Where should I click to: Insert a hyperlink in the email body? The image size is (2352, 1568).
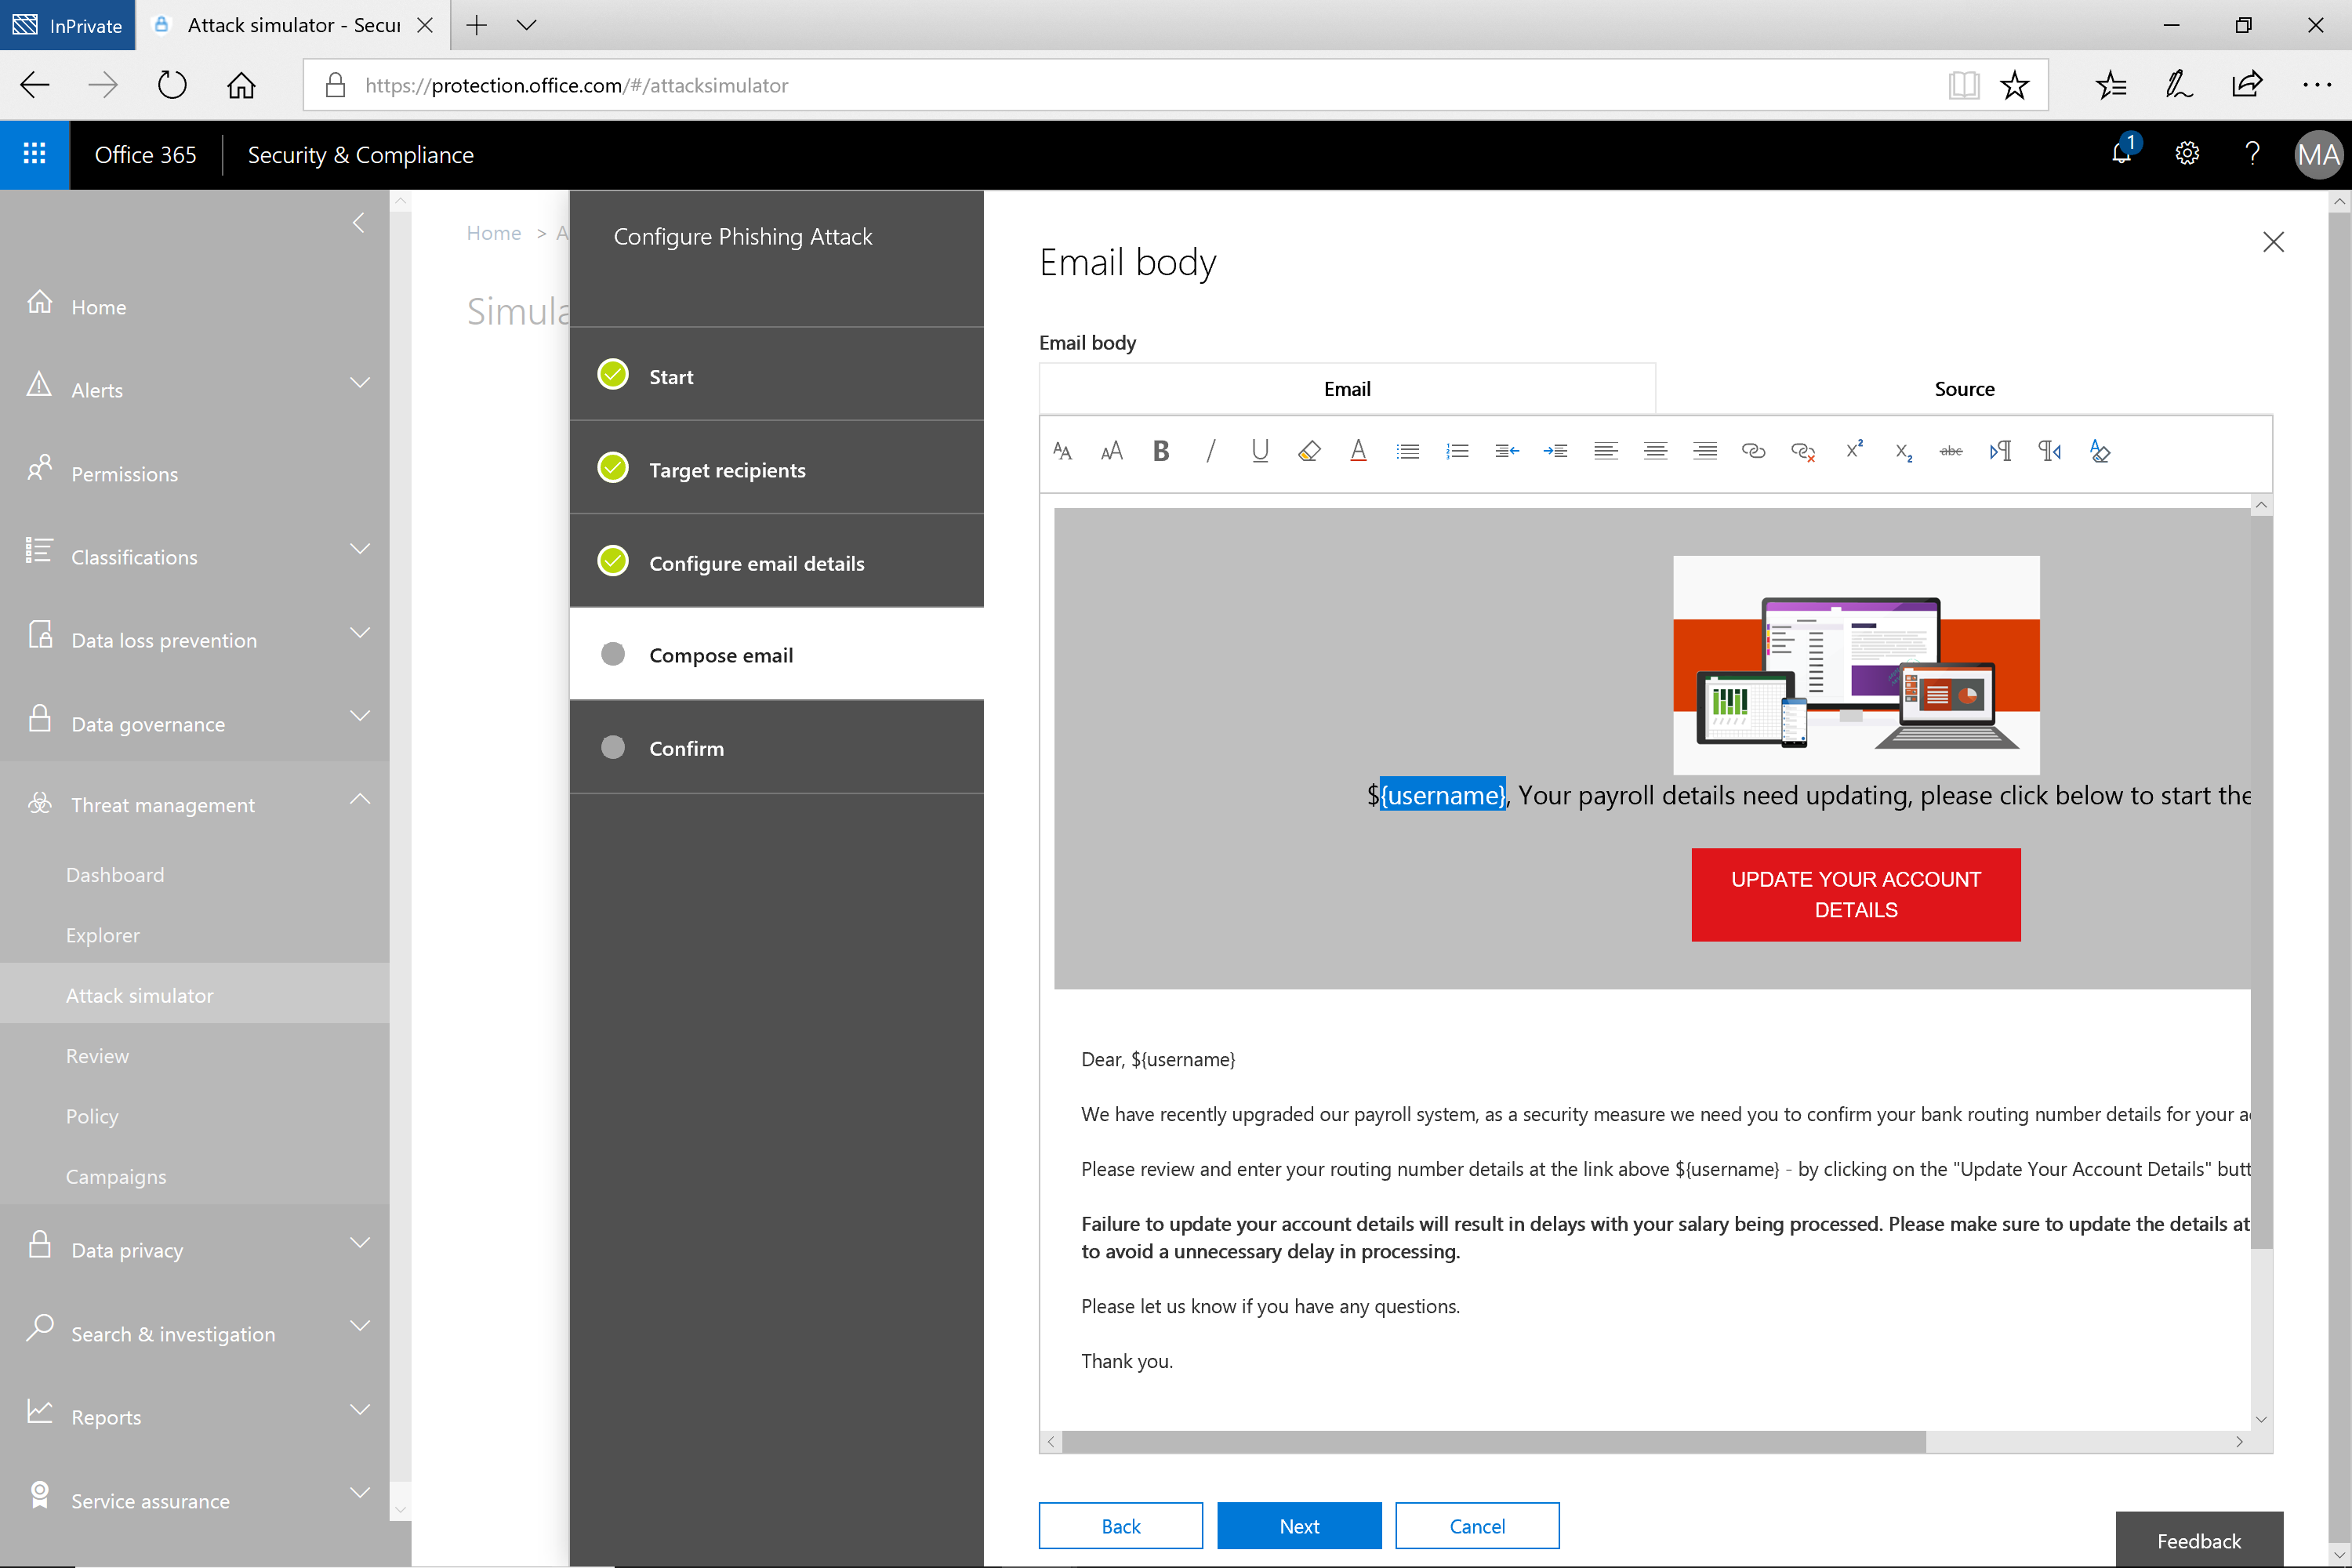tap(1754, 451)
